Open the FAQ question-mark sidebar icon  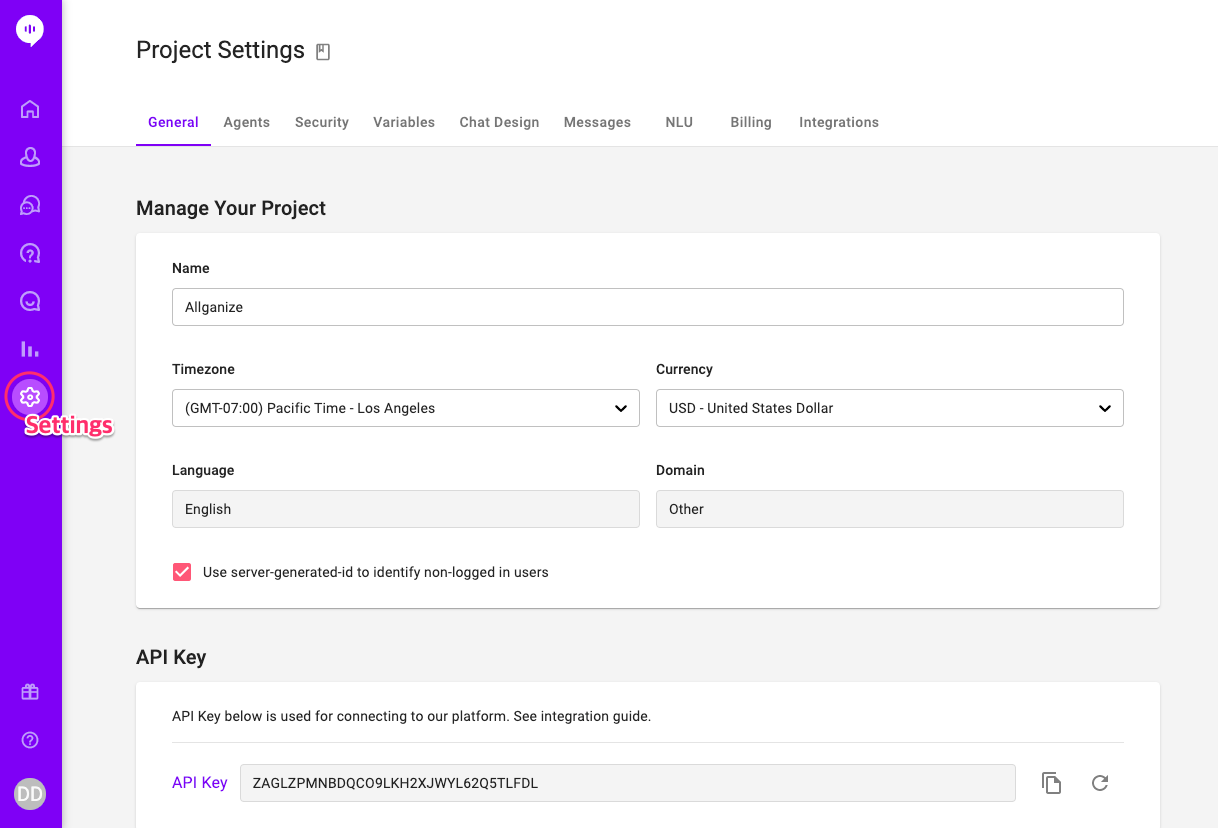pyautogui.click(x=30, y=252)
